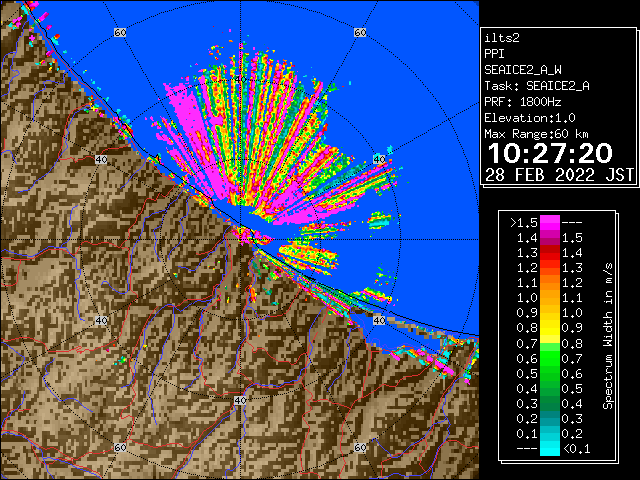Viewport: 640px width, 480px height.
Task: Click the magenta swatch beside >1.5 in legend
Action: point(550,223)
